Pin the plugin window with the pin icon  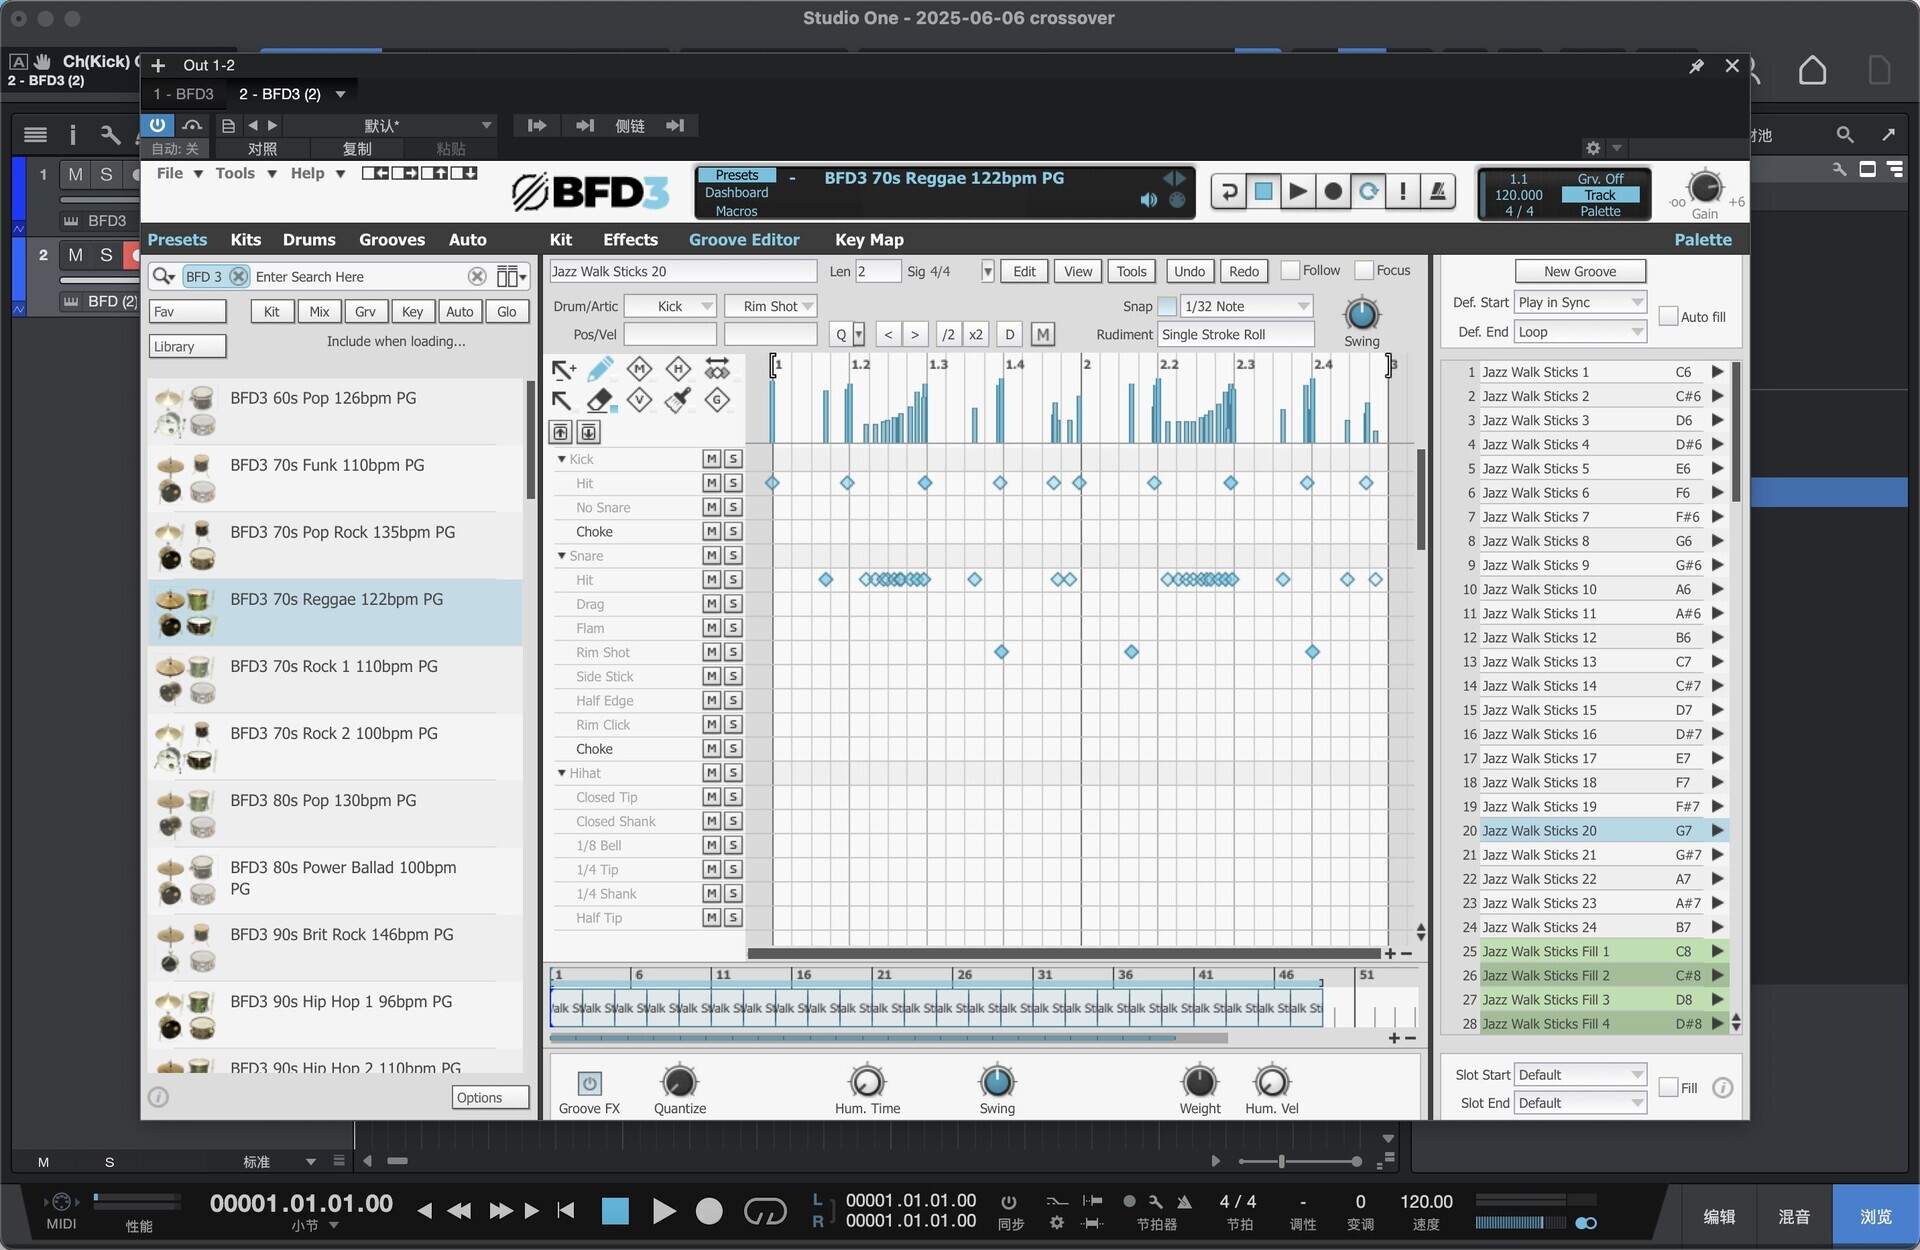pyautogui.click(x=1696, y=66)
